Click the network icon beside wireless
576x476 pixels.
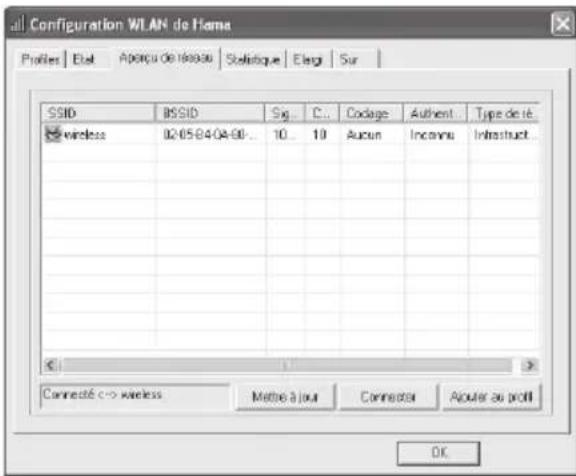(53, 134)
